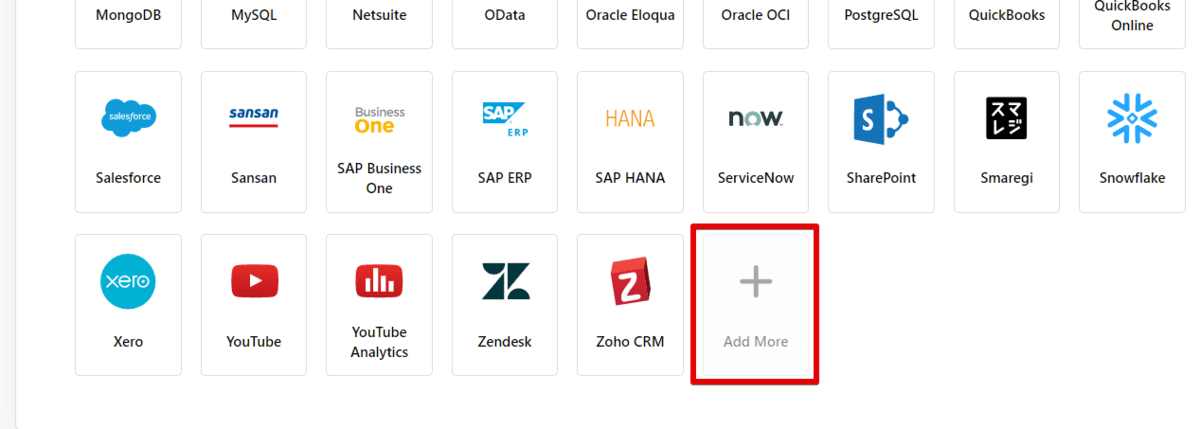
Task: Choose the MongoDB tile
Action: tap(128, 18)
